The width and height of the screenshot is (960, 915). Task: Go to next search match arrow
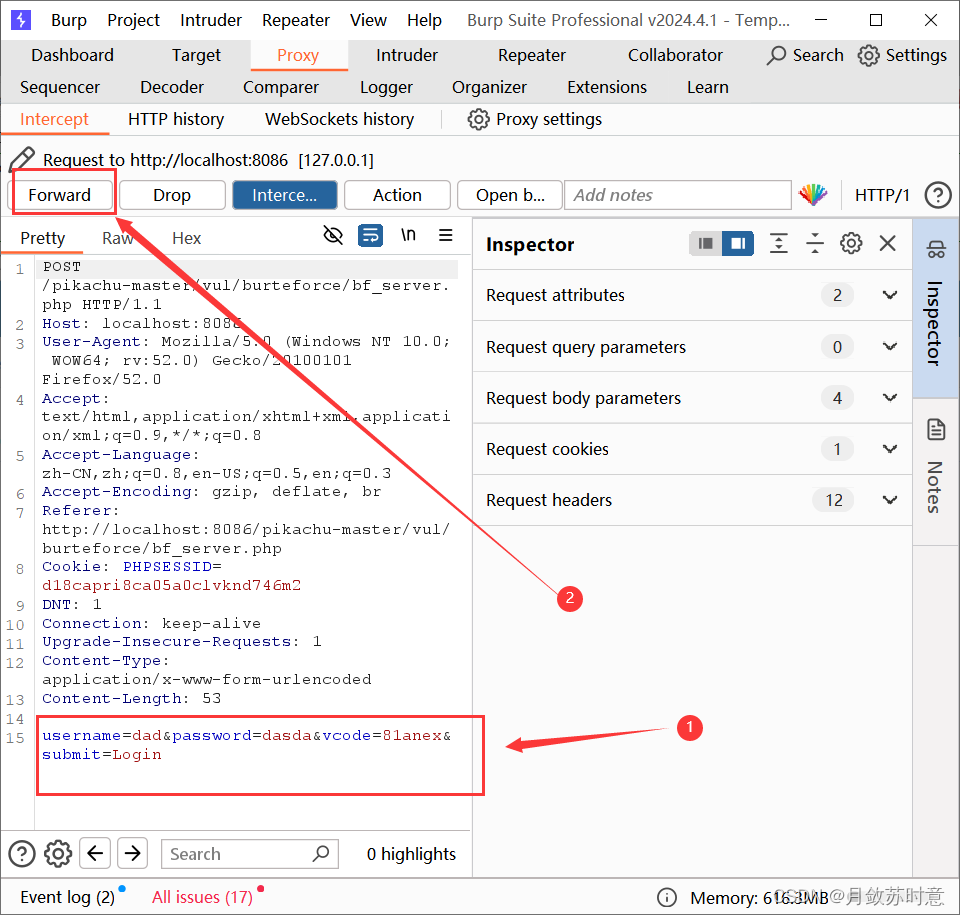coord(132,853)
